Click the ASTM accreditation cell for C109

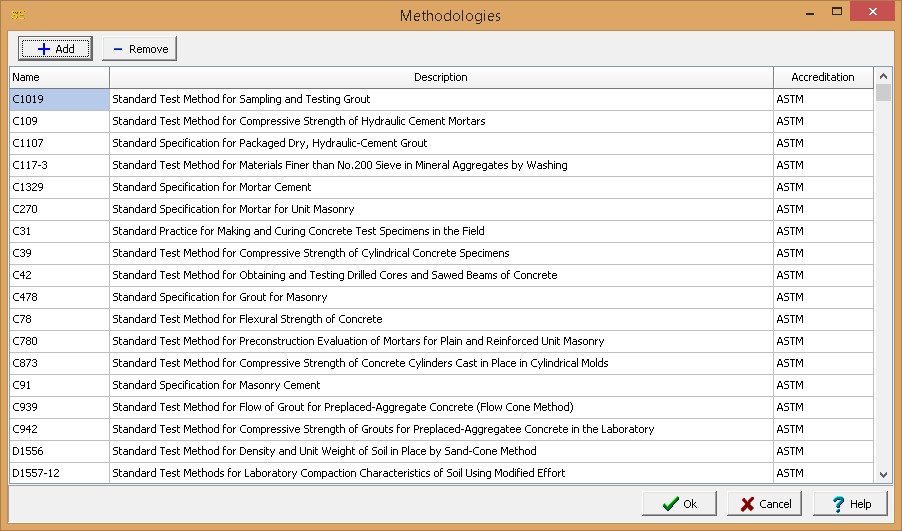click(x=822, y=121)
